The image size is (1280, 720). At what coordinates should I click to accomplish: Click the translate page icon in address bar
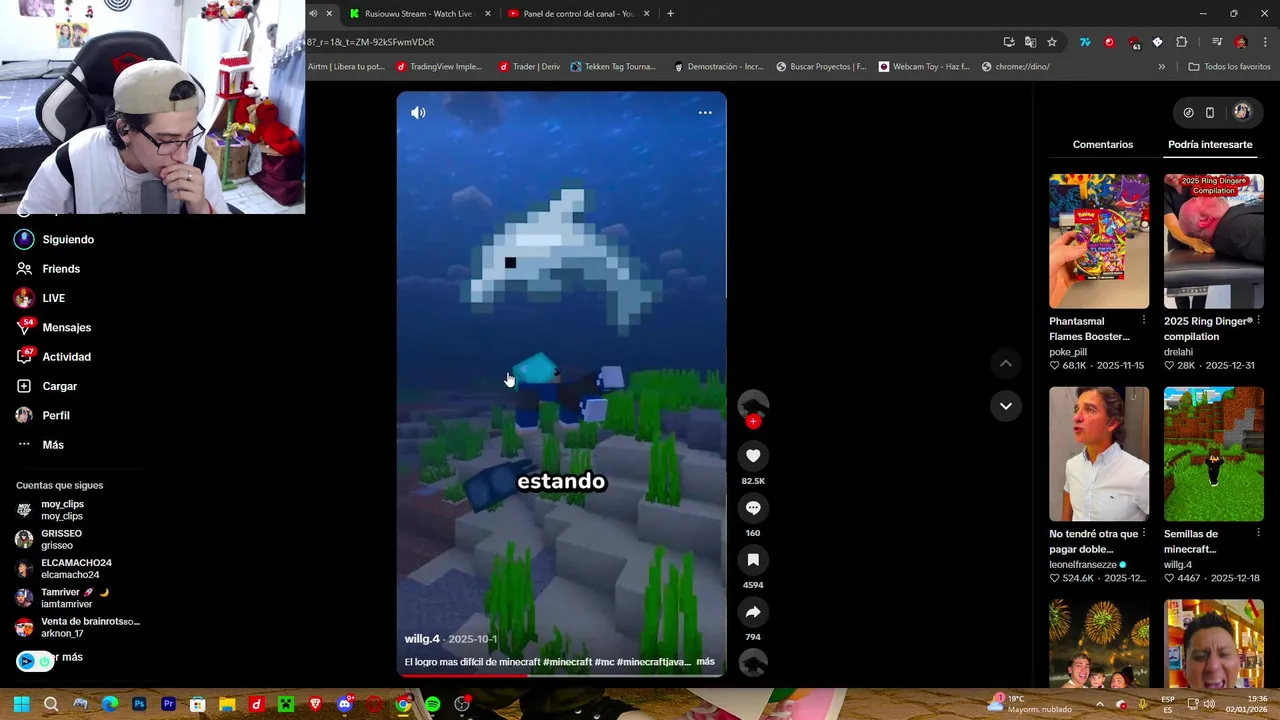(x=1030, y=42)
